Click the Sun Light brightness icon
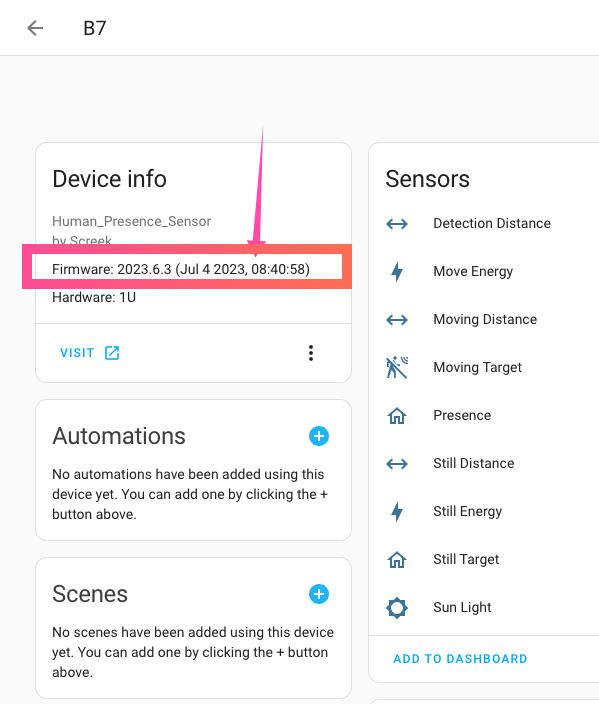This screenshot has width=599, height=704. 397,607
